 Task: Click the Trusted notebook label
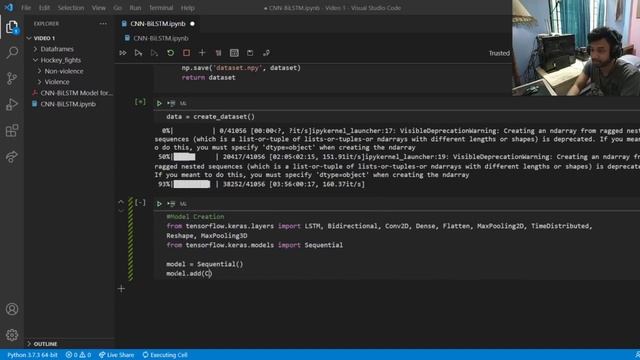pos(499,53)
